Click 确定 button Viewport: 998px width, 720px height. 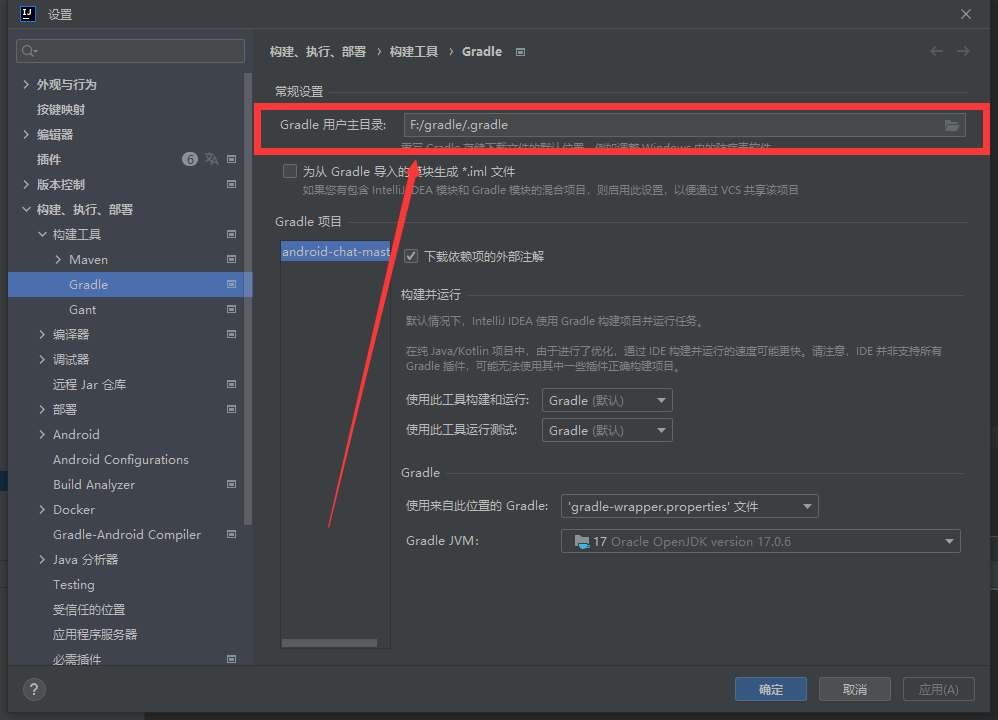[x=771, y=689]
